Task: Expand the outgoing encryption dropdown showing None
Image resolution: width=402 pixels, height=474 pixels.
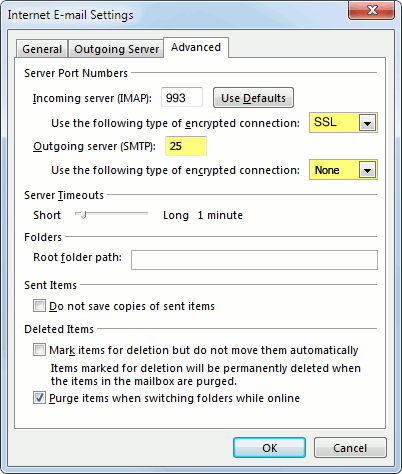Action: click(x=343, y=170)
